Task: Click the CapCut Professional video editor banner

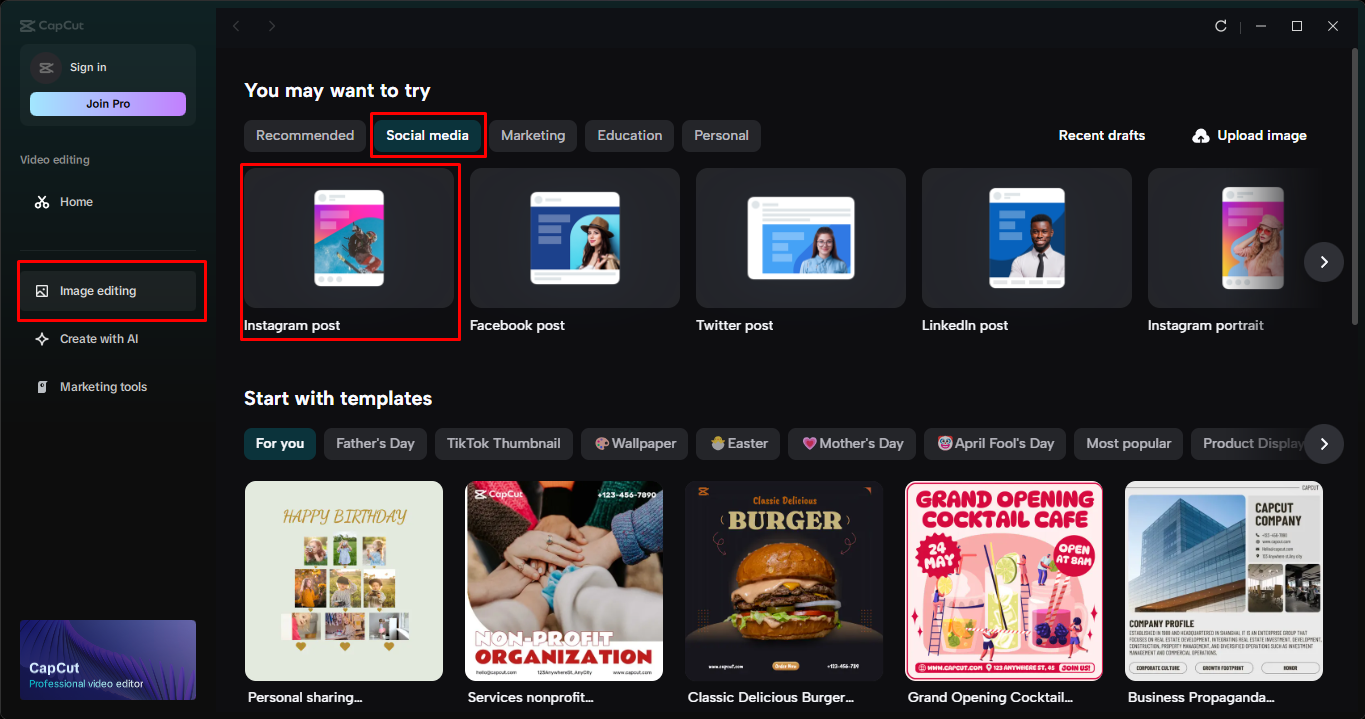Action: click(107, 659)
